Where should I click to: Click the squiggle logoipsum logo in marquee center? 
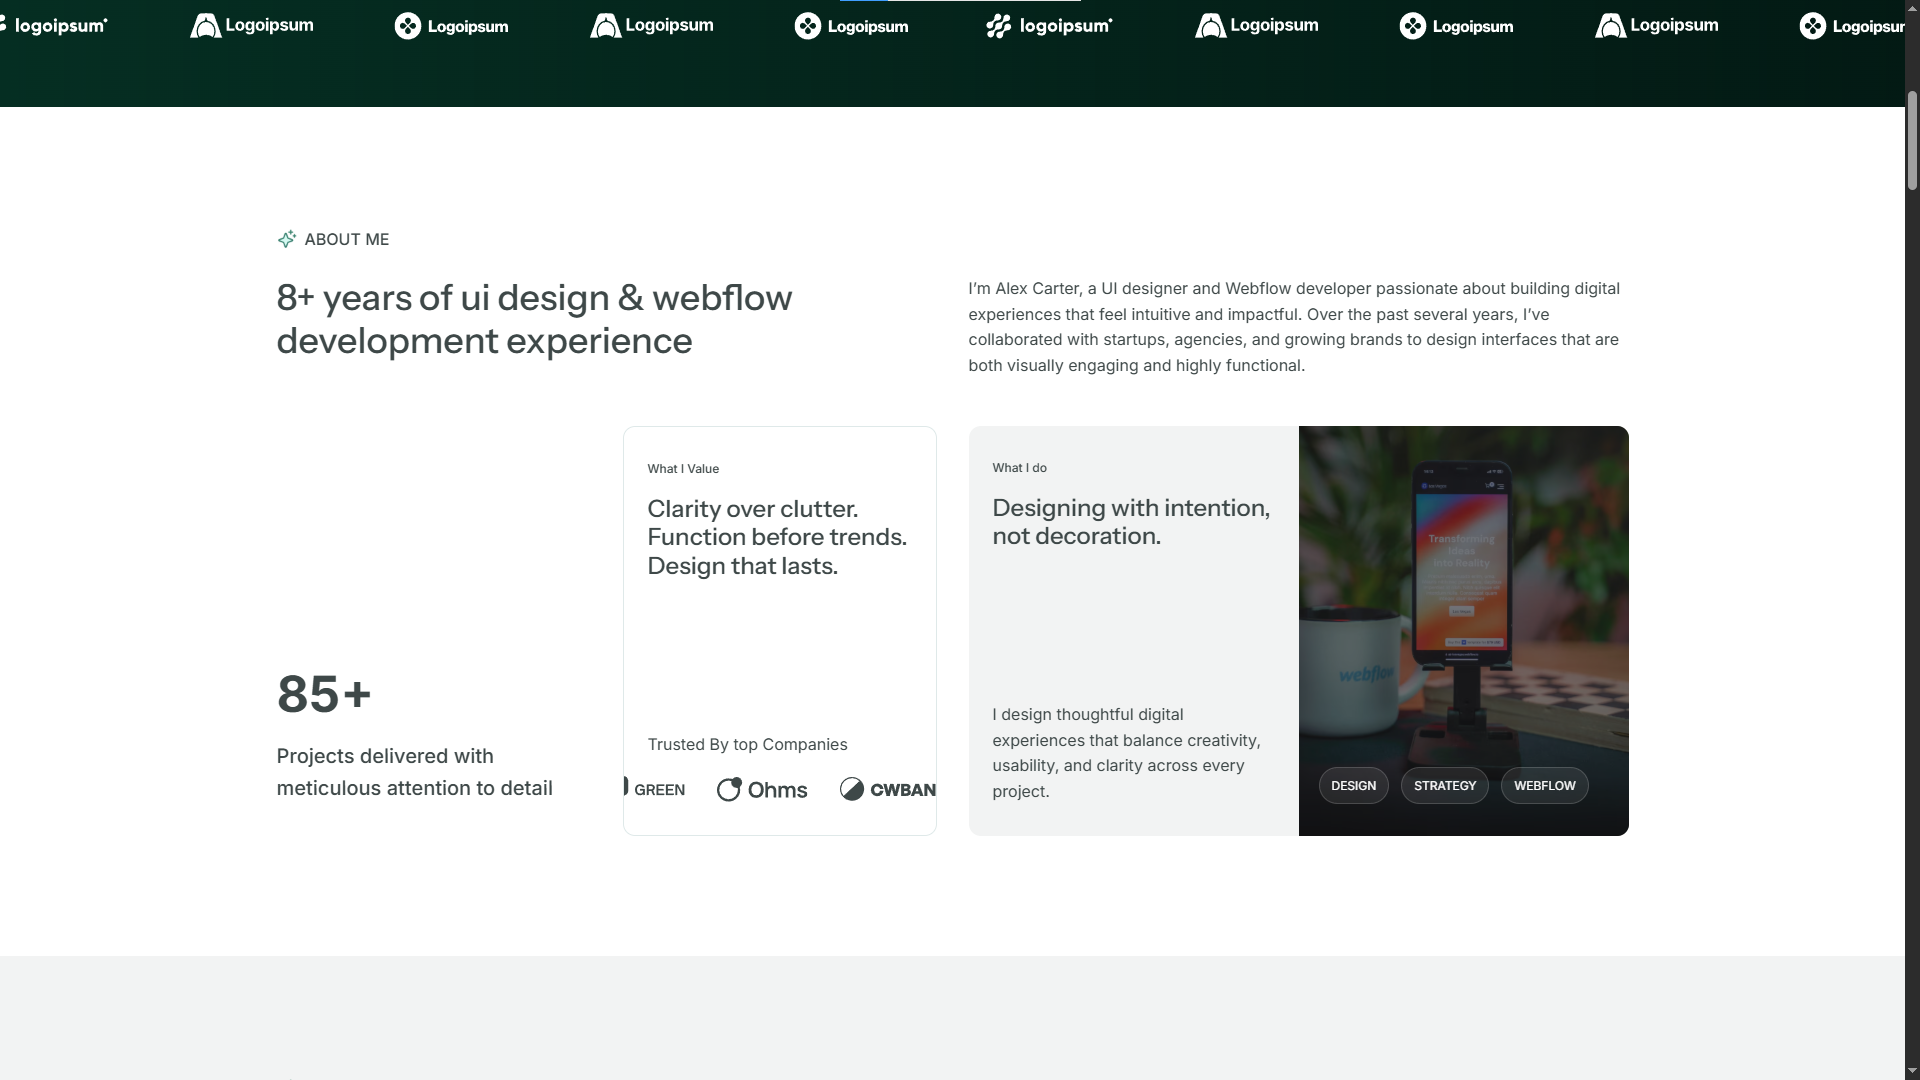1049,26
